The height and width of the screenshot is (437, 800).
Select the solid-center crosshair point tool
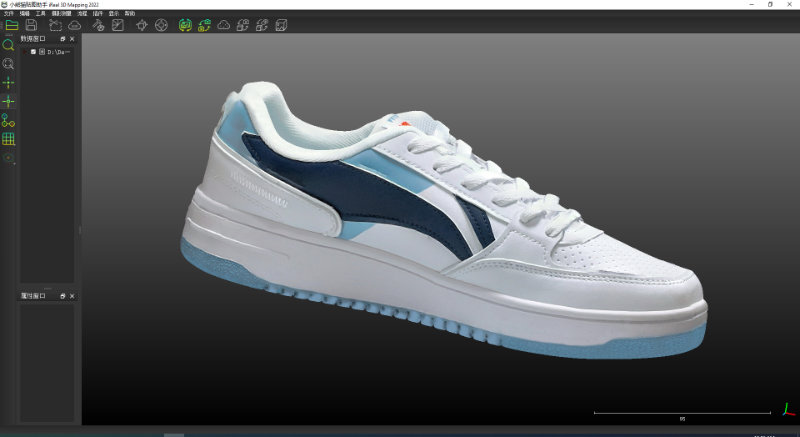coord(8,83)
